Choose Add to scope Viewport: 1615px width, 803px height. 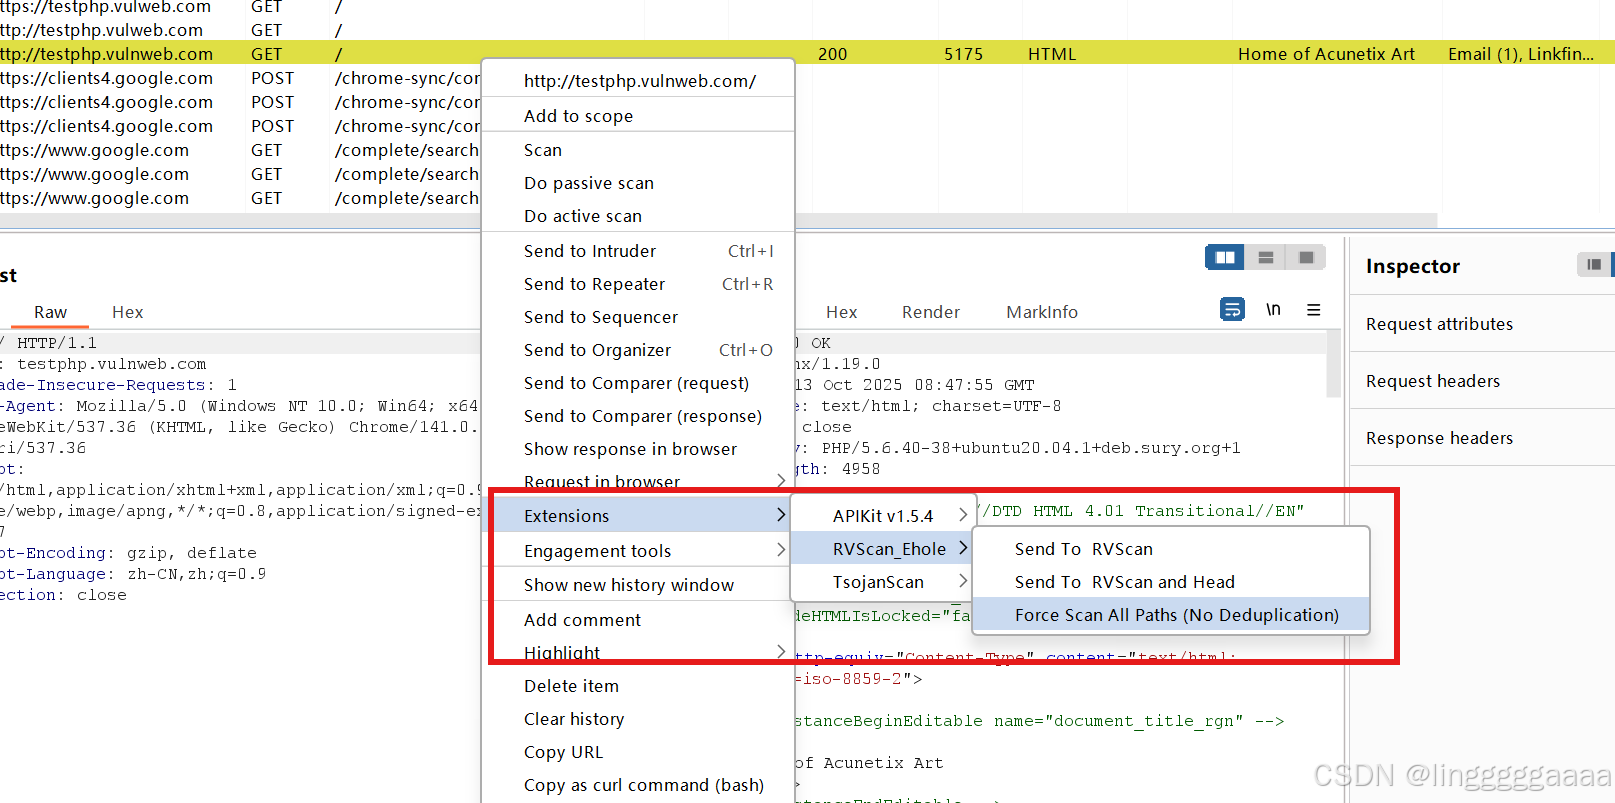click(578, 116)
